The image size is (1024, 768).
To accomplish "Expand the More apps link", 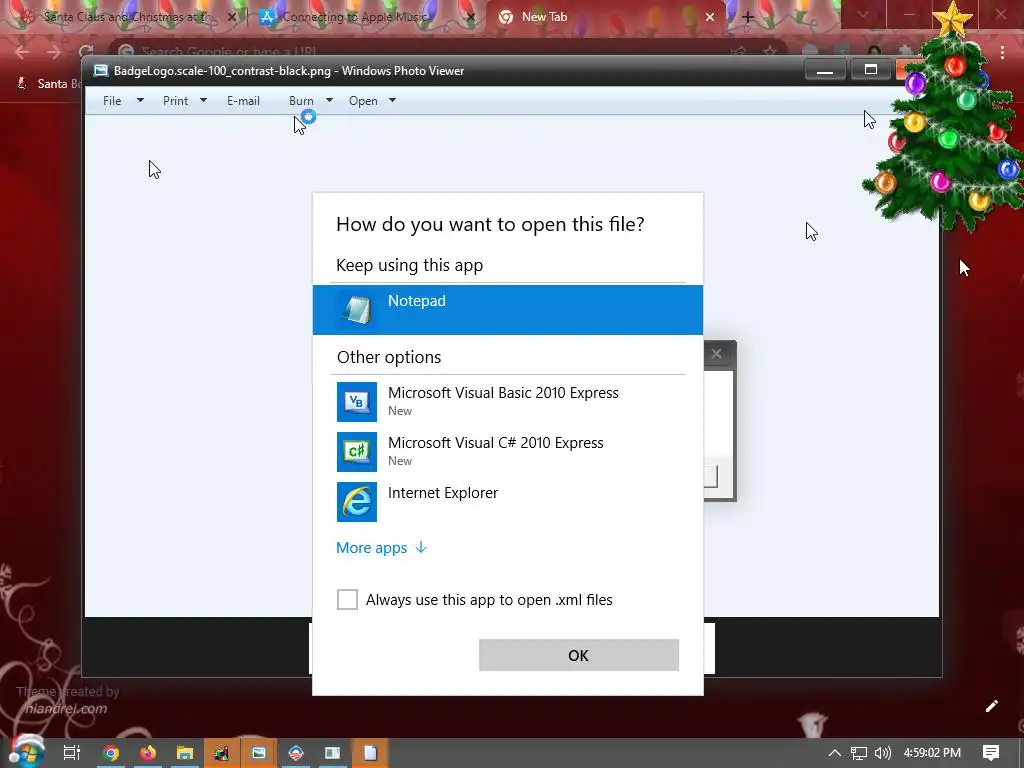I will pyautogui.click(x=381, y=548).
